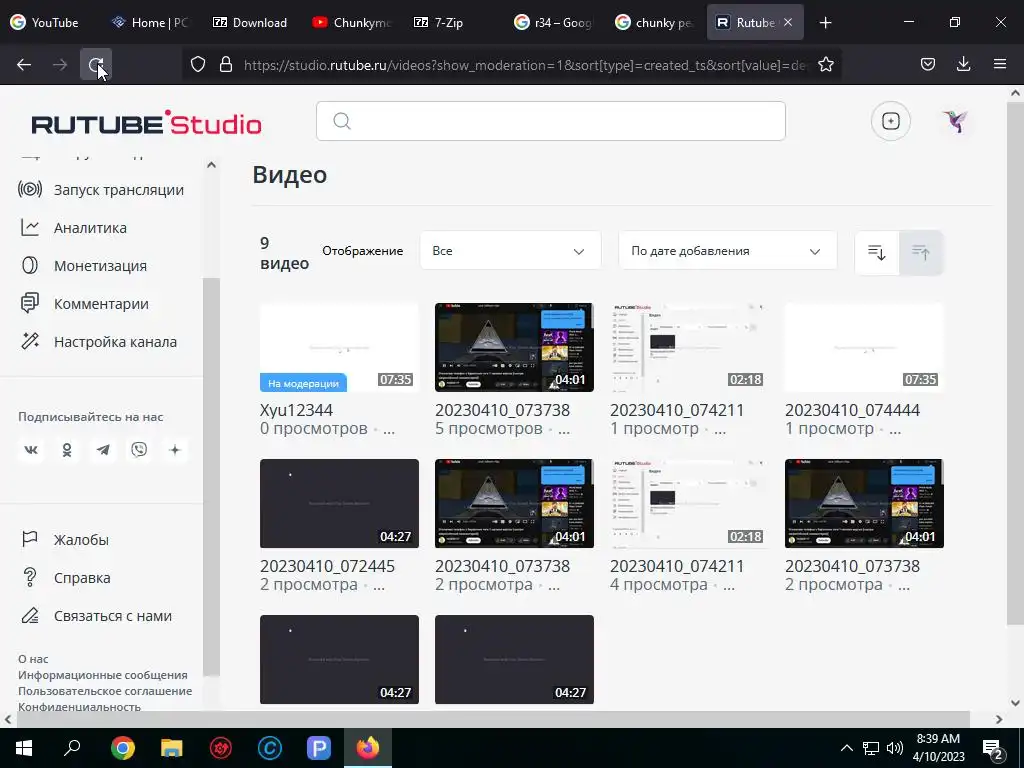Open the Windows Start menu
This screenshot has height=768, width=1024.
[x=24, y=748]
